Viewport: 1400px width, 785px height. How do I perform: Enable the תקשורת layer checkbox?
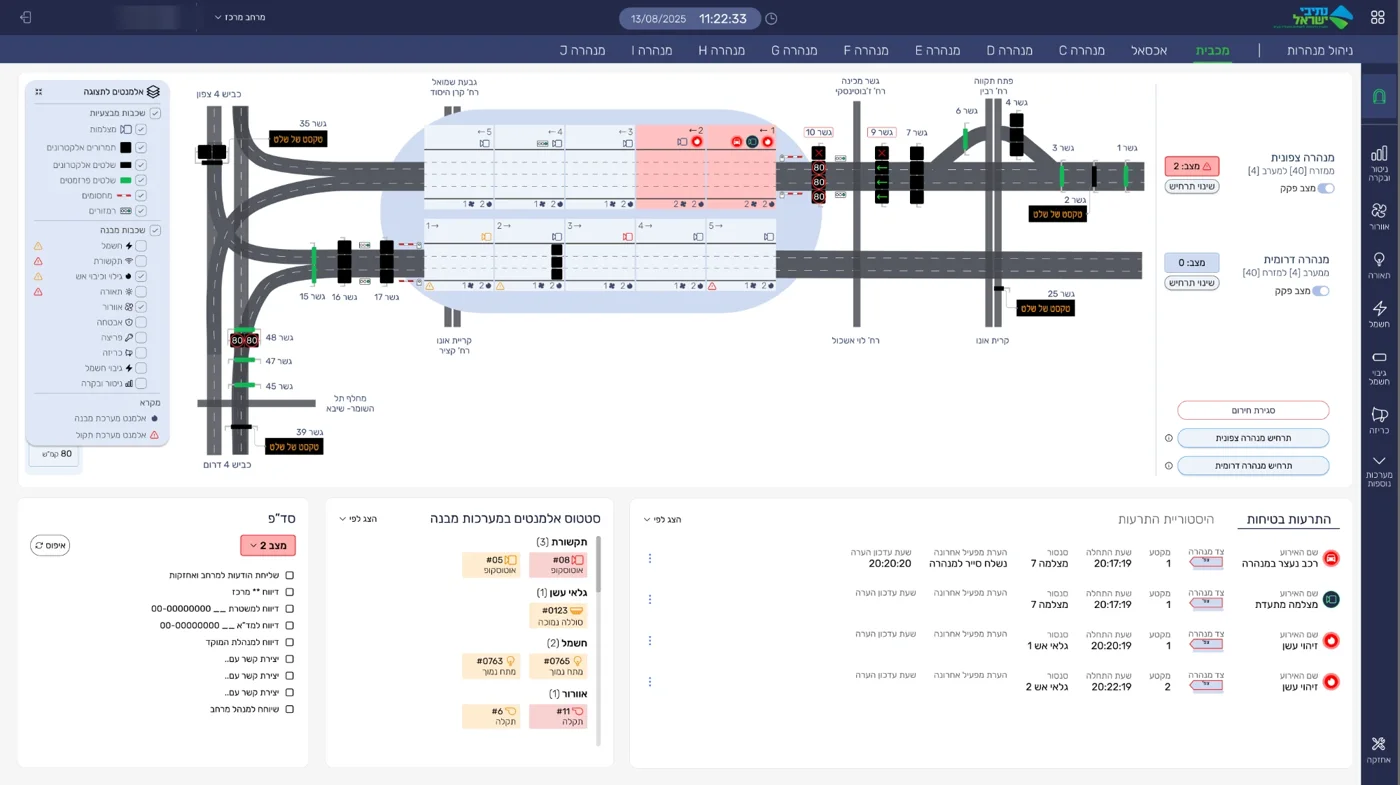141,261
